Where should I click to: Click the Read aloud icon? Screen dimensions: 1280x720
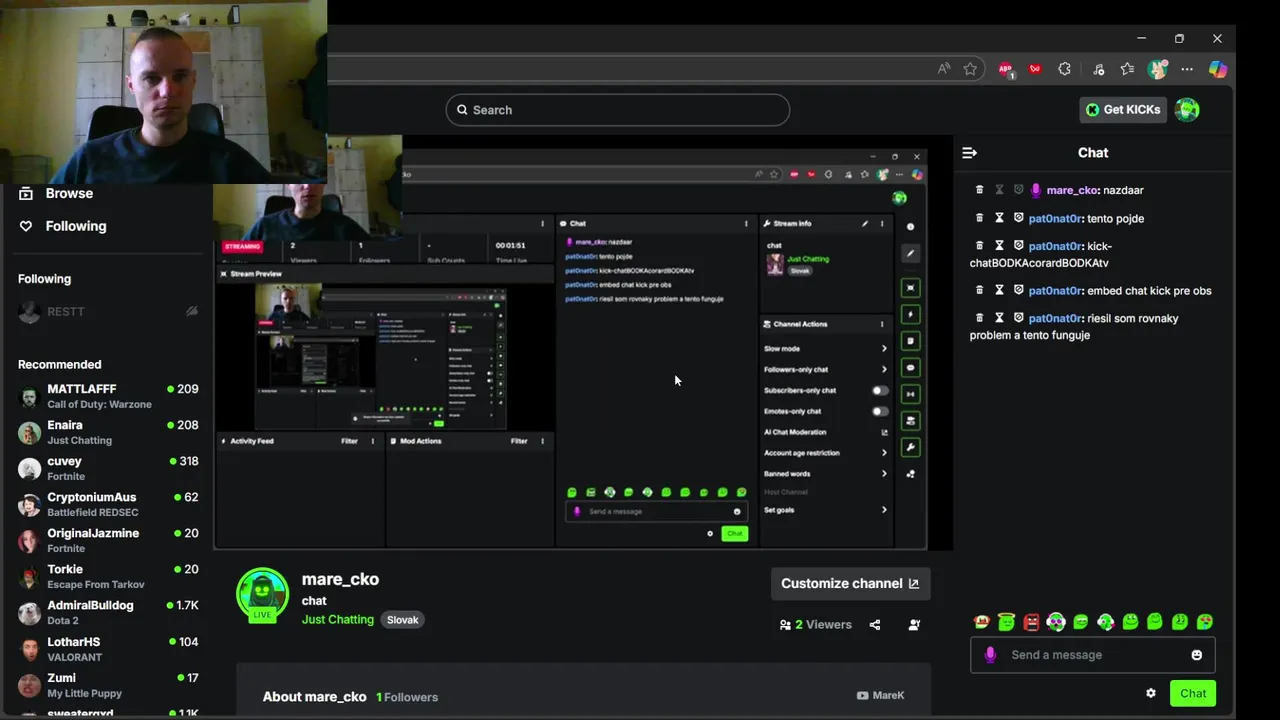tap(944, 69)
